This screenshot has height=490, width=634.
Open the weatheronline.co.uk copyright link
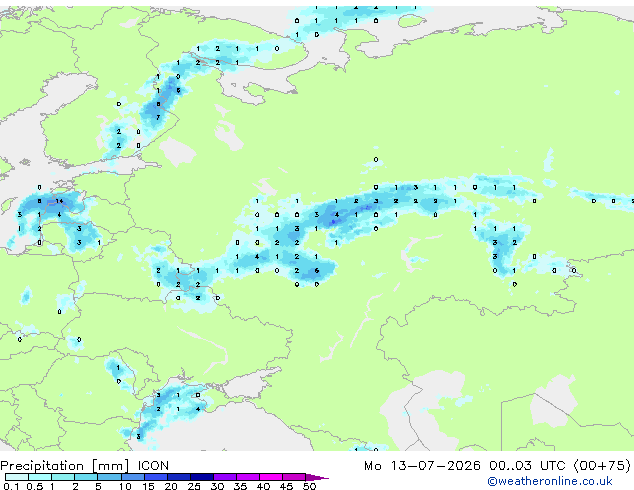click(x=550, y=481)
